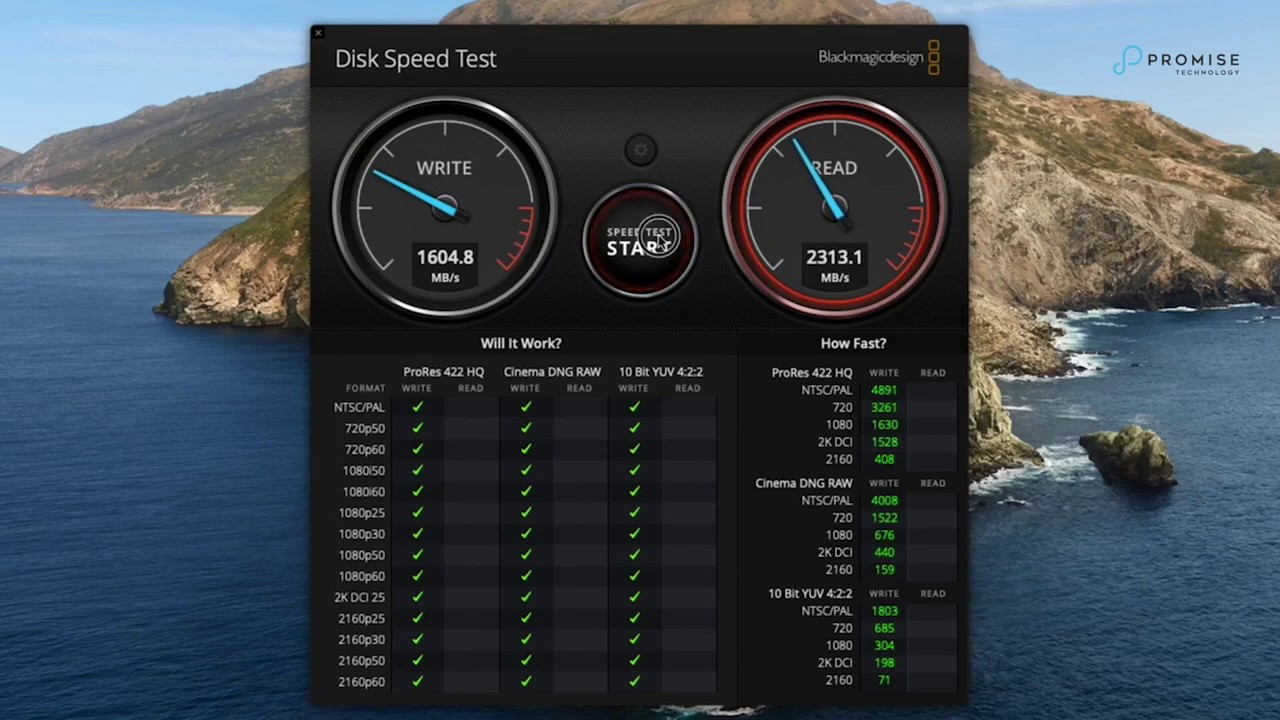Click 2160p60 Cinema DNG RAW write checkmark
This screenshot has height=720, width=1280.
click(525, 682)
